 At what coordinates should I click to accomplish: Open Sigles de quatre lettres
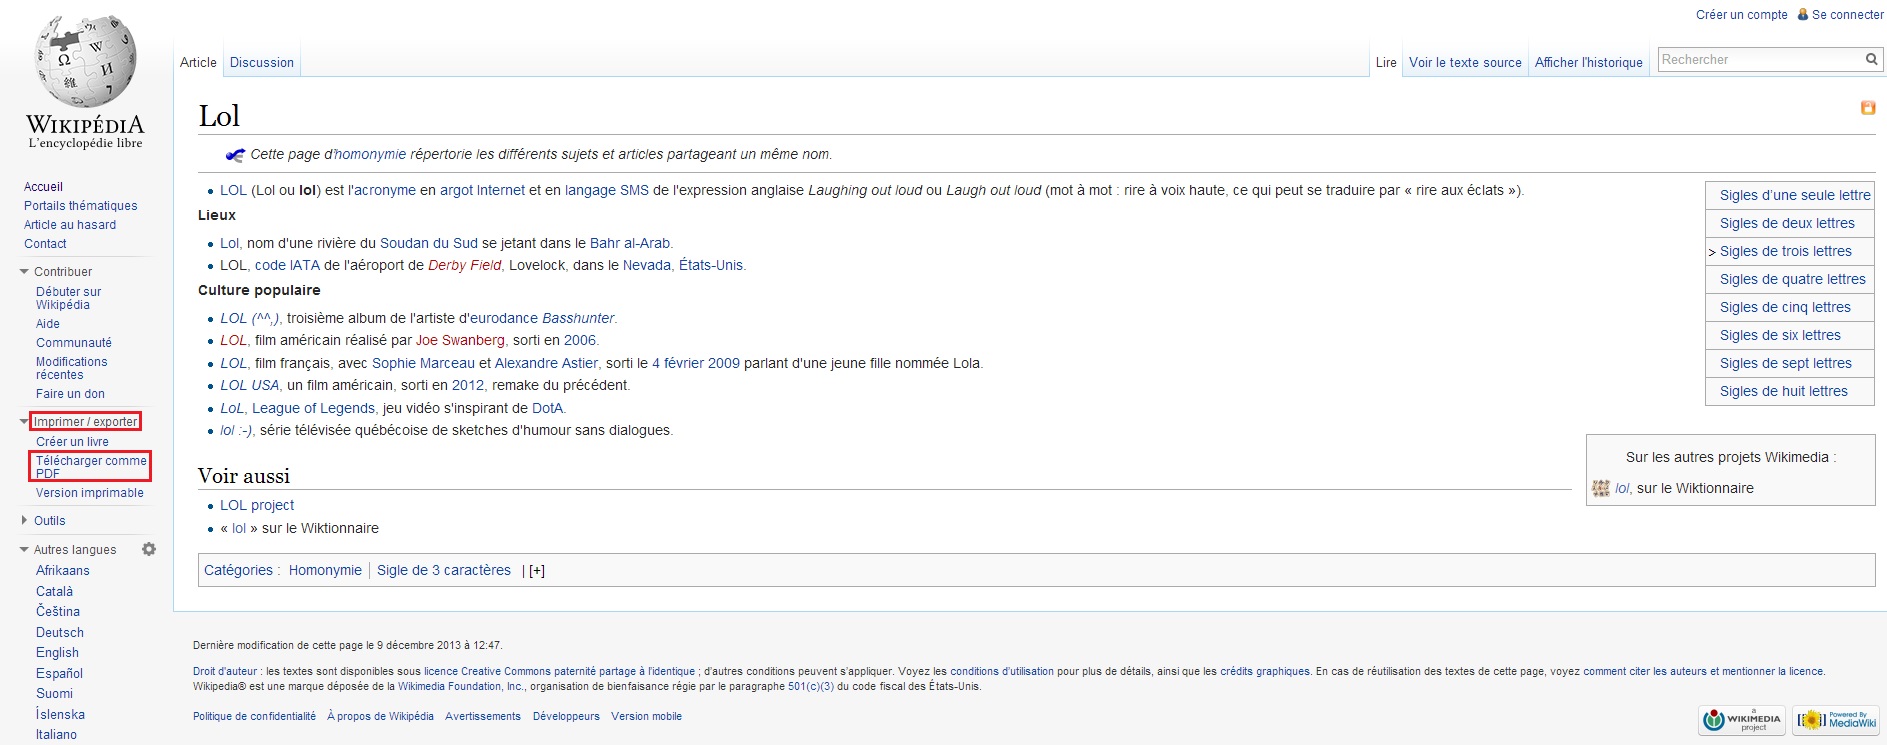coord(1793,279)
